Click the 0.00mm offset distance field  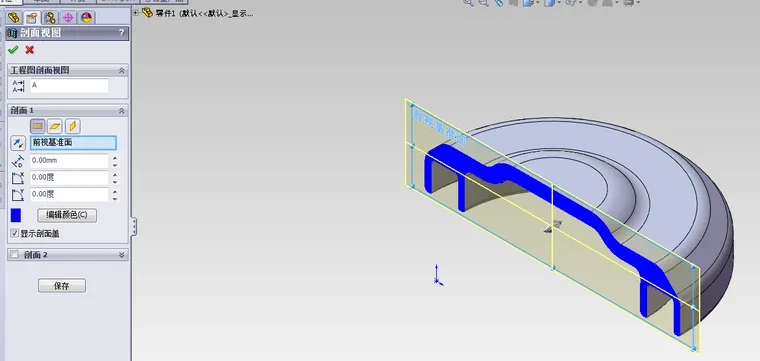pos(69,161)
